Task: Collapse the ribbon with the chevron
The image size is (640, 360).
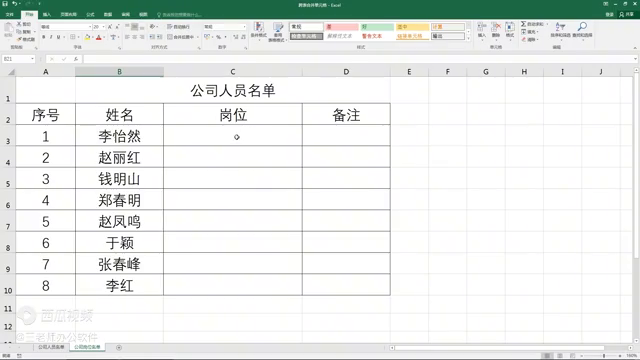Action: point(635,48)
